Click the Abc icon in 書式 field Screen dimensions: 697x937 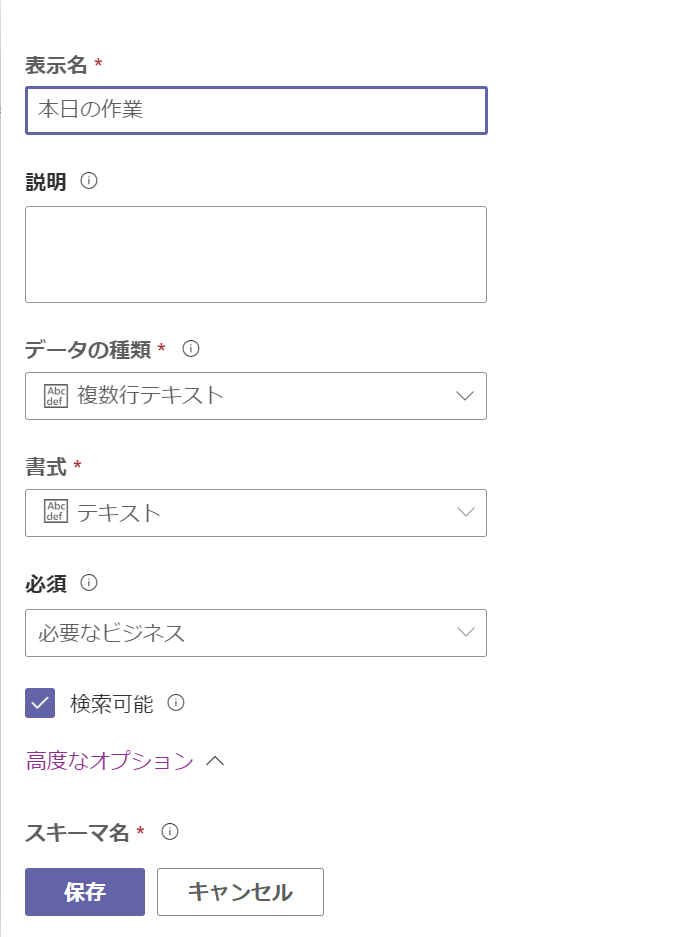pos(56,513)
